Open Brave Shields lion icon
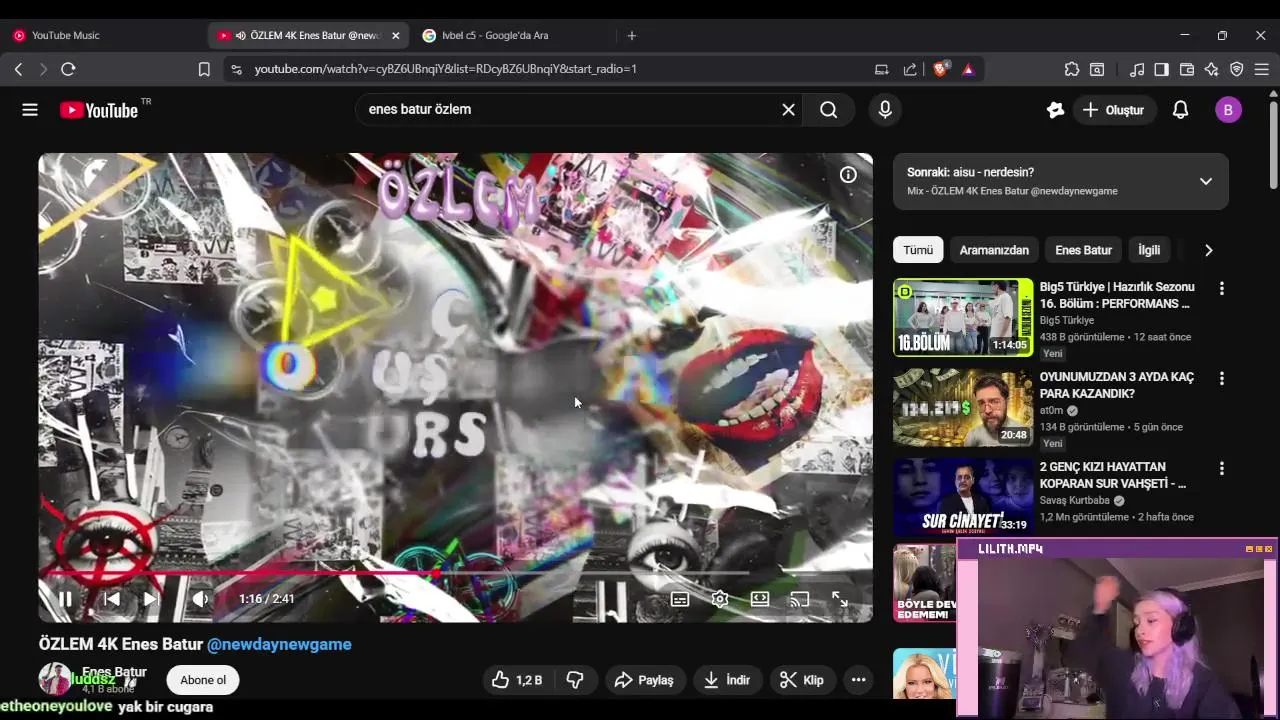Screen dimensions: 1280x720 (x=940, y=69)
